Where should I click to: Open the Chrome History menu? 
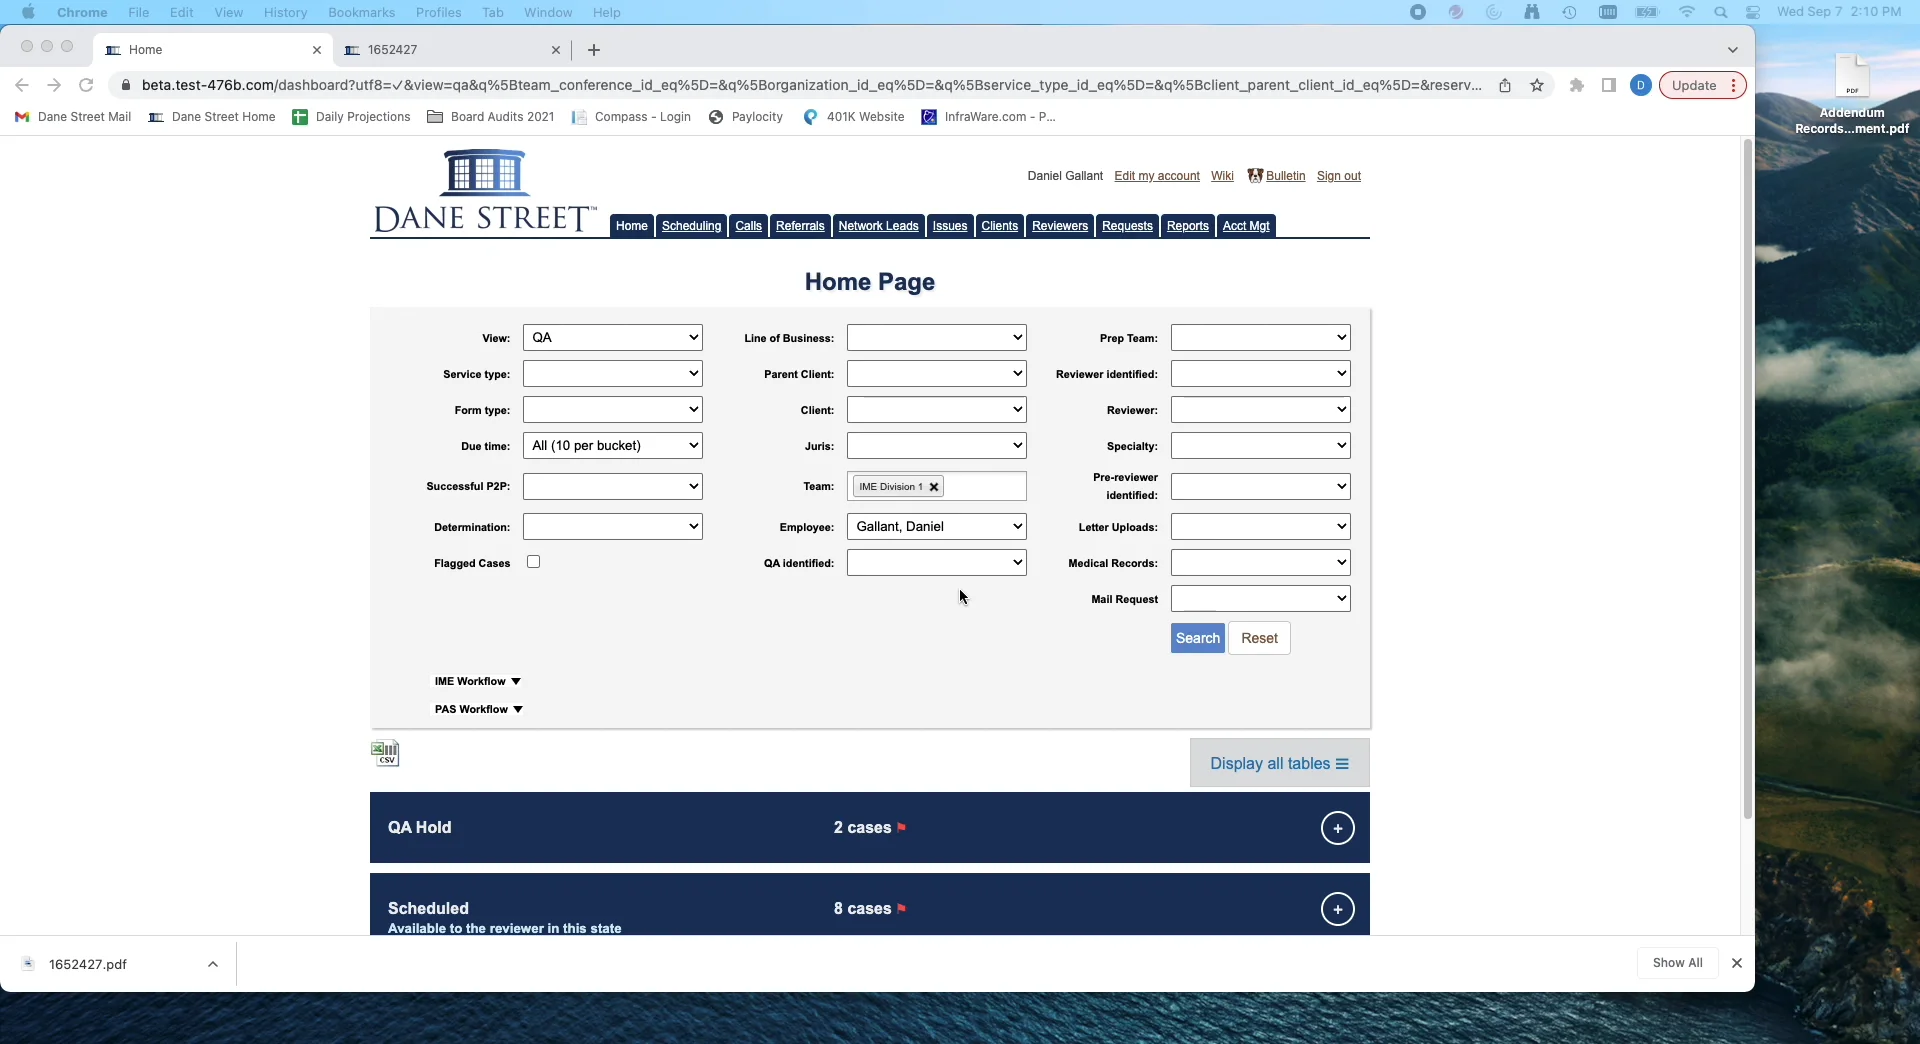285,12
